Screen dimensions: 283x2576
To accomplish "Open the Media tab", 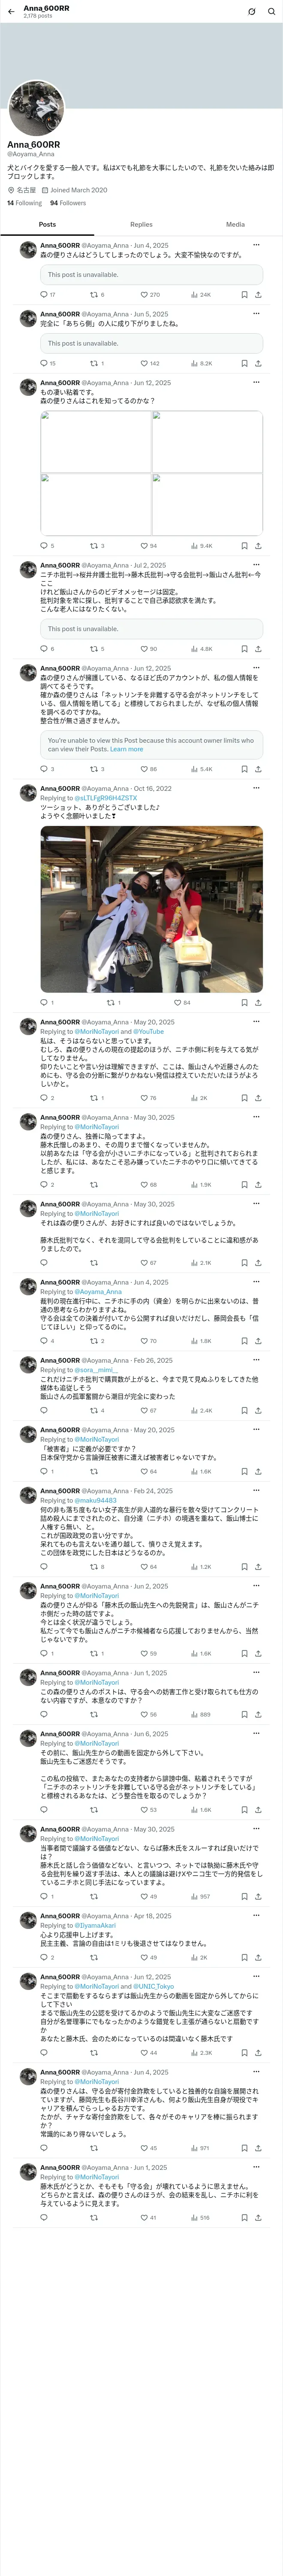I will (x=235, y=224).
